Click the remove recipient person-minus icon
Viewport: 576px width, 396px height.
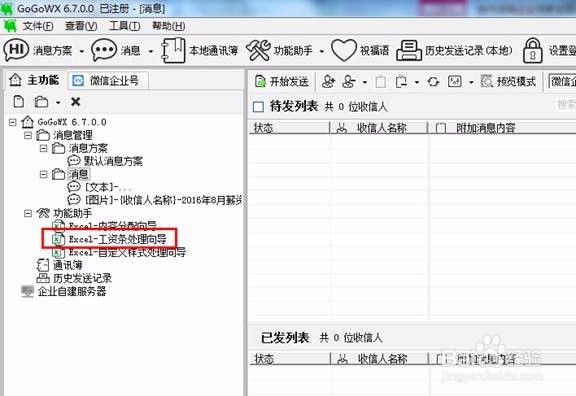pos(349,82)
